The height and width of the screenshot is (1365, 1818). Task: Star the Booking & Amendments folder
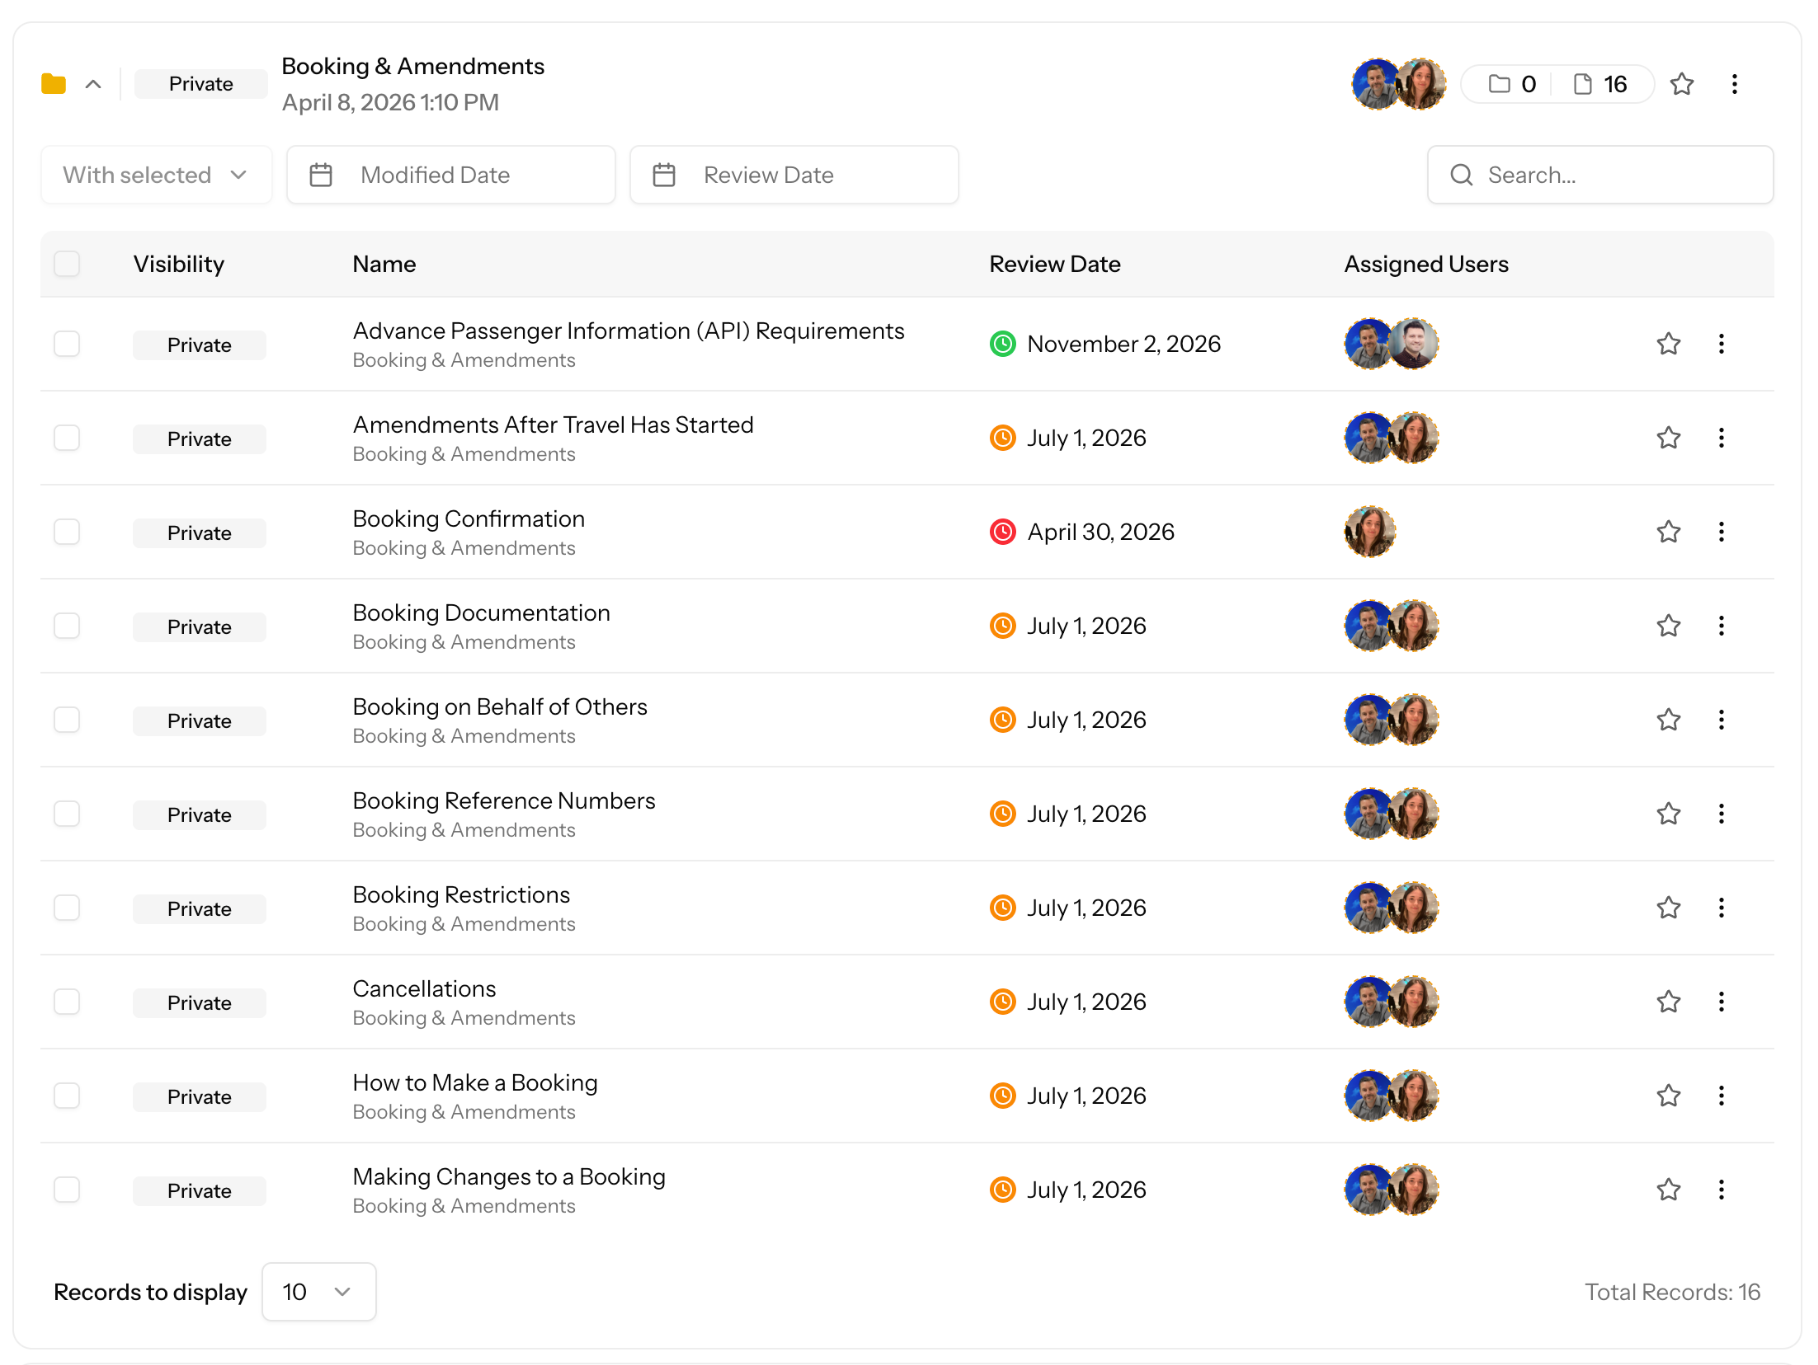[x=1682, y=84]
